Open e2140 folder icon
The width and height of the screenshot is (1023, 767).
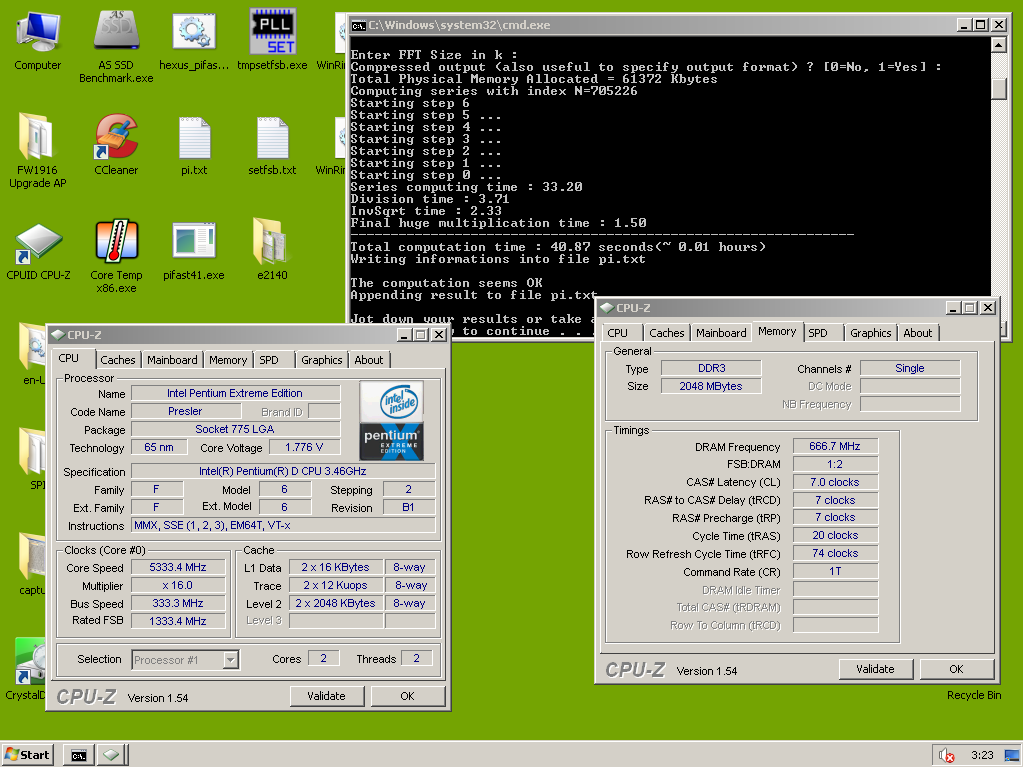tap(272, 250)
